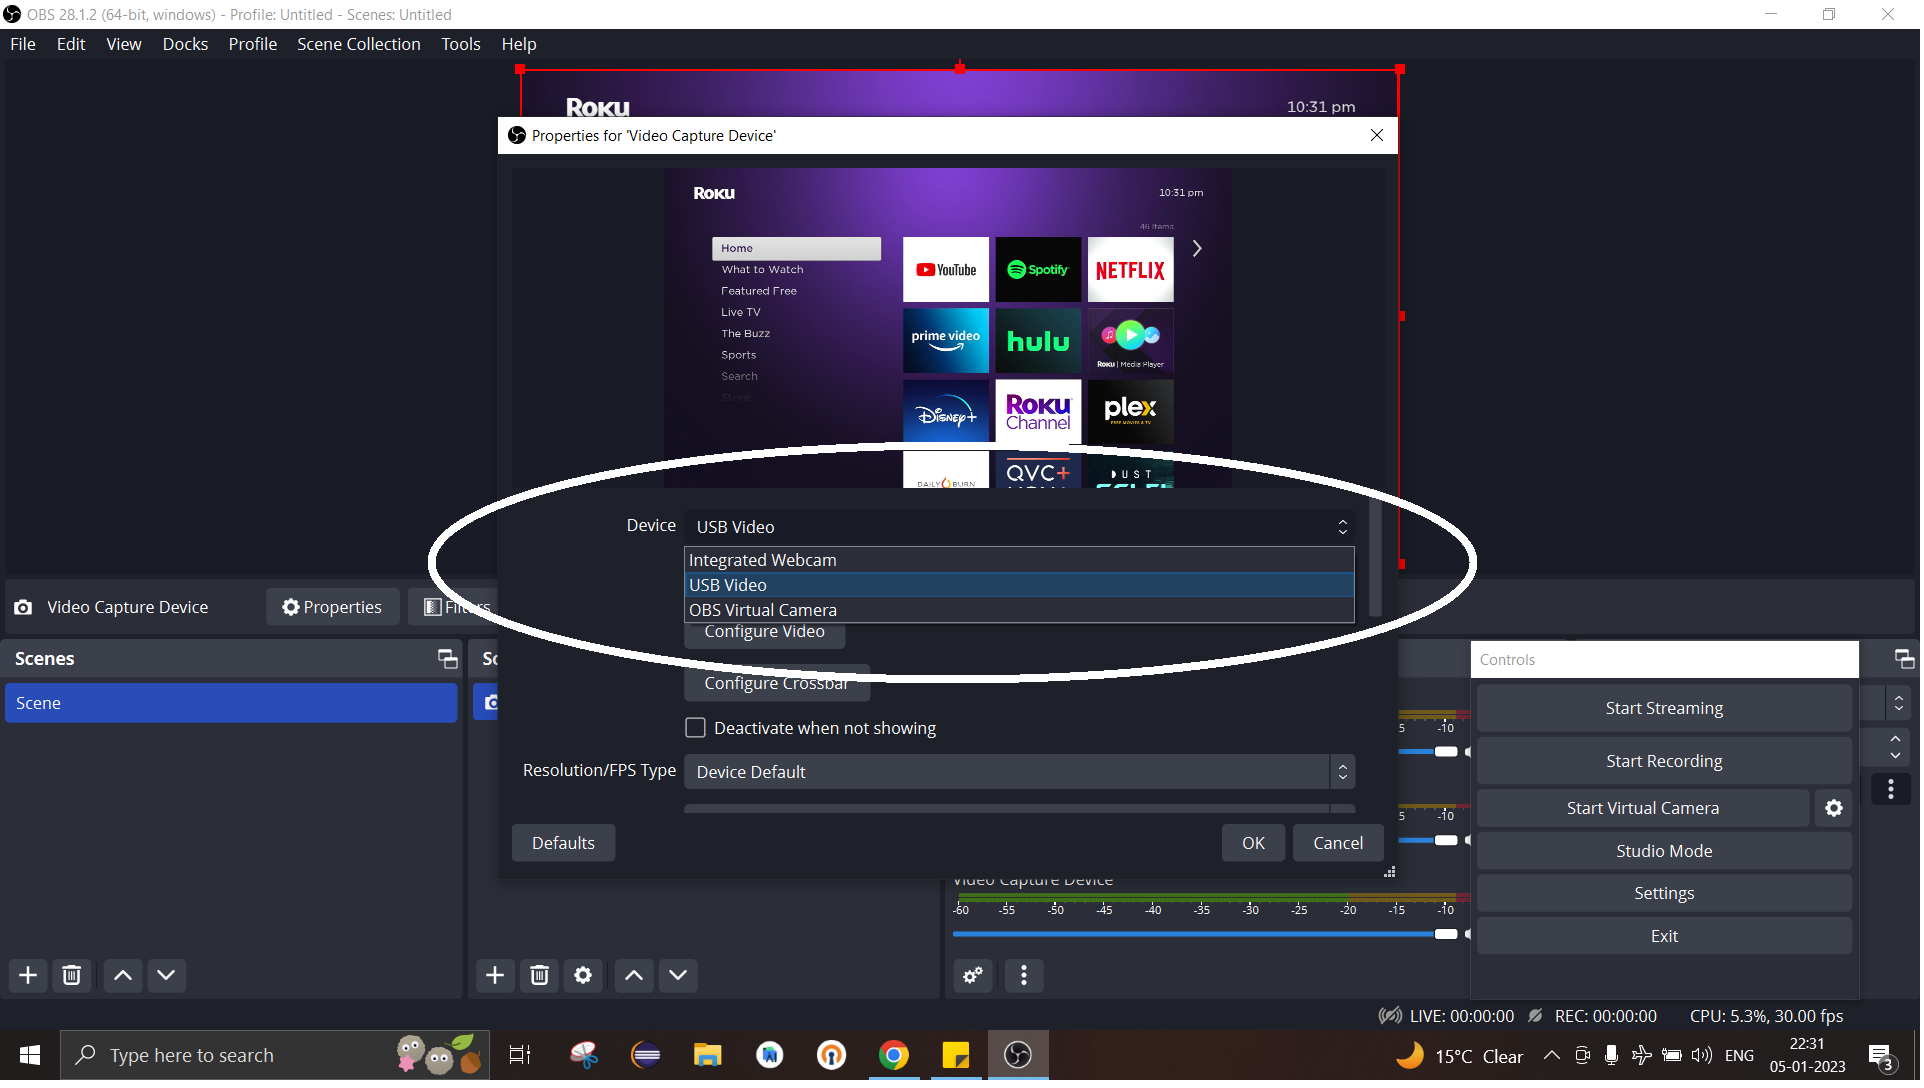The image size is (1924, 1088).
Task: Choose USB Video in device list
Action: (x=1021, y=587)
